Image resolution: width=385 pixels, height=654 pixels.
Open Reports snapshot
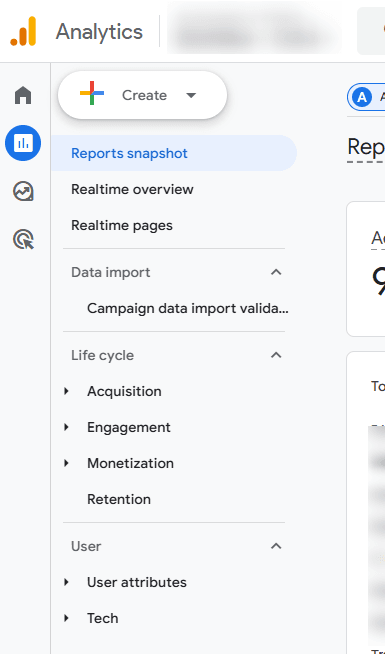click(x=174, y=153)
